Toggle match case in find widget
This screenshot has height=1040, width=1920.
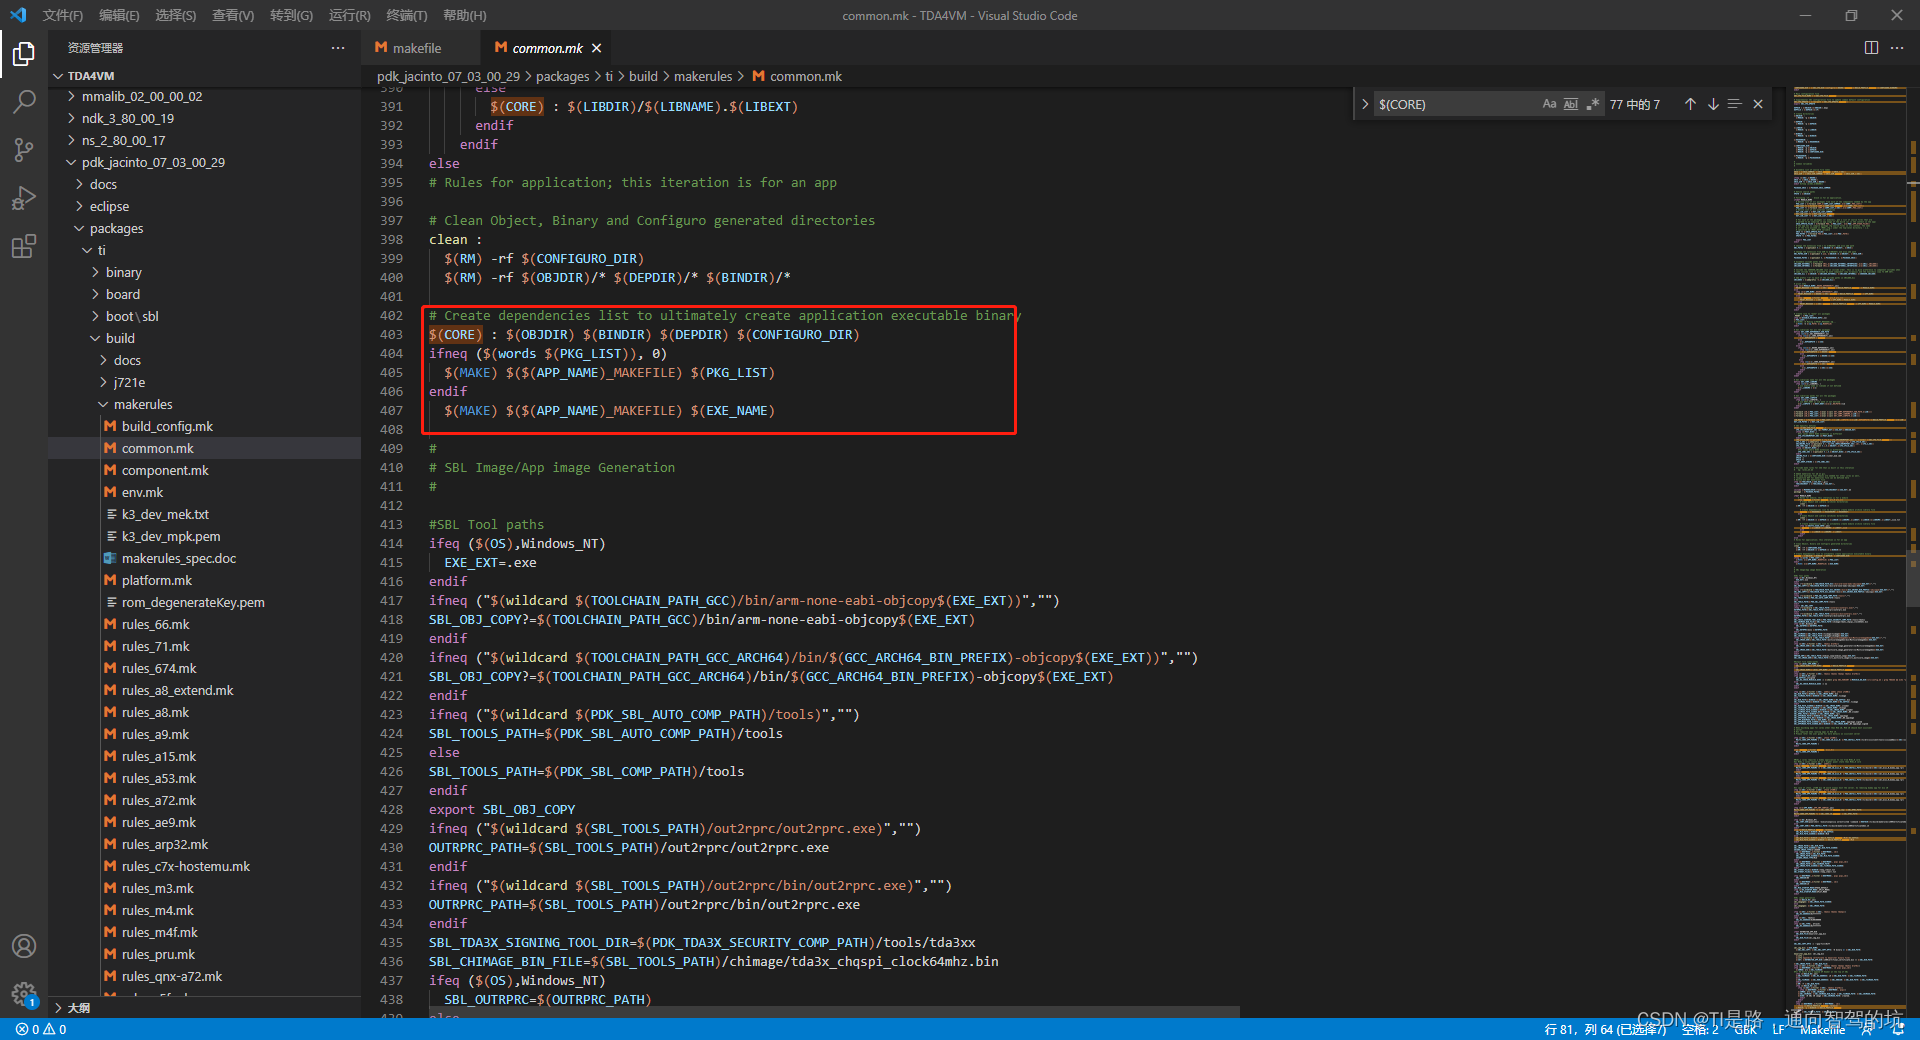1549,104
